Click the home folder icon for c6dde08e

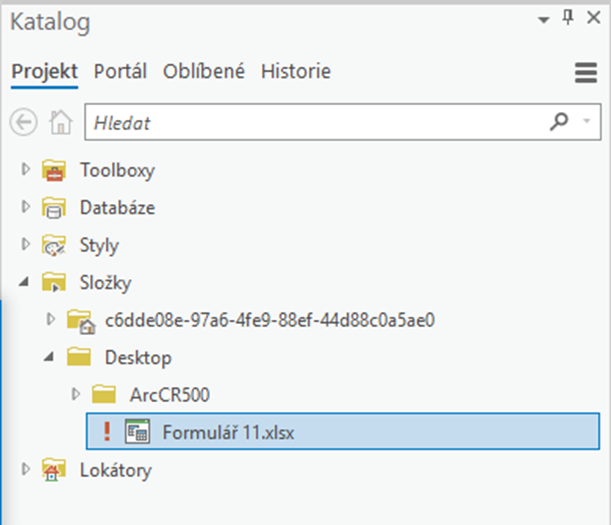point(81,321)
